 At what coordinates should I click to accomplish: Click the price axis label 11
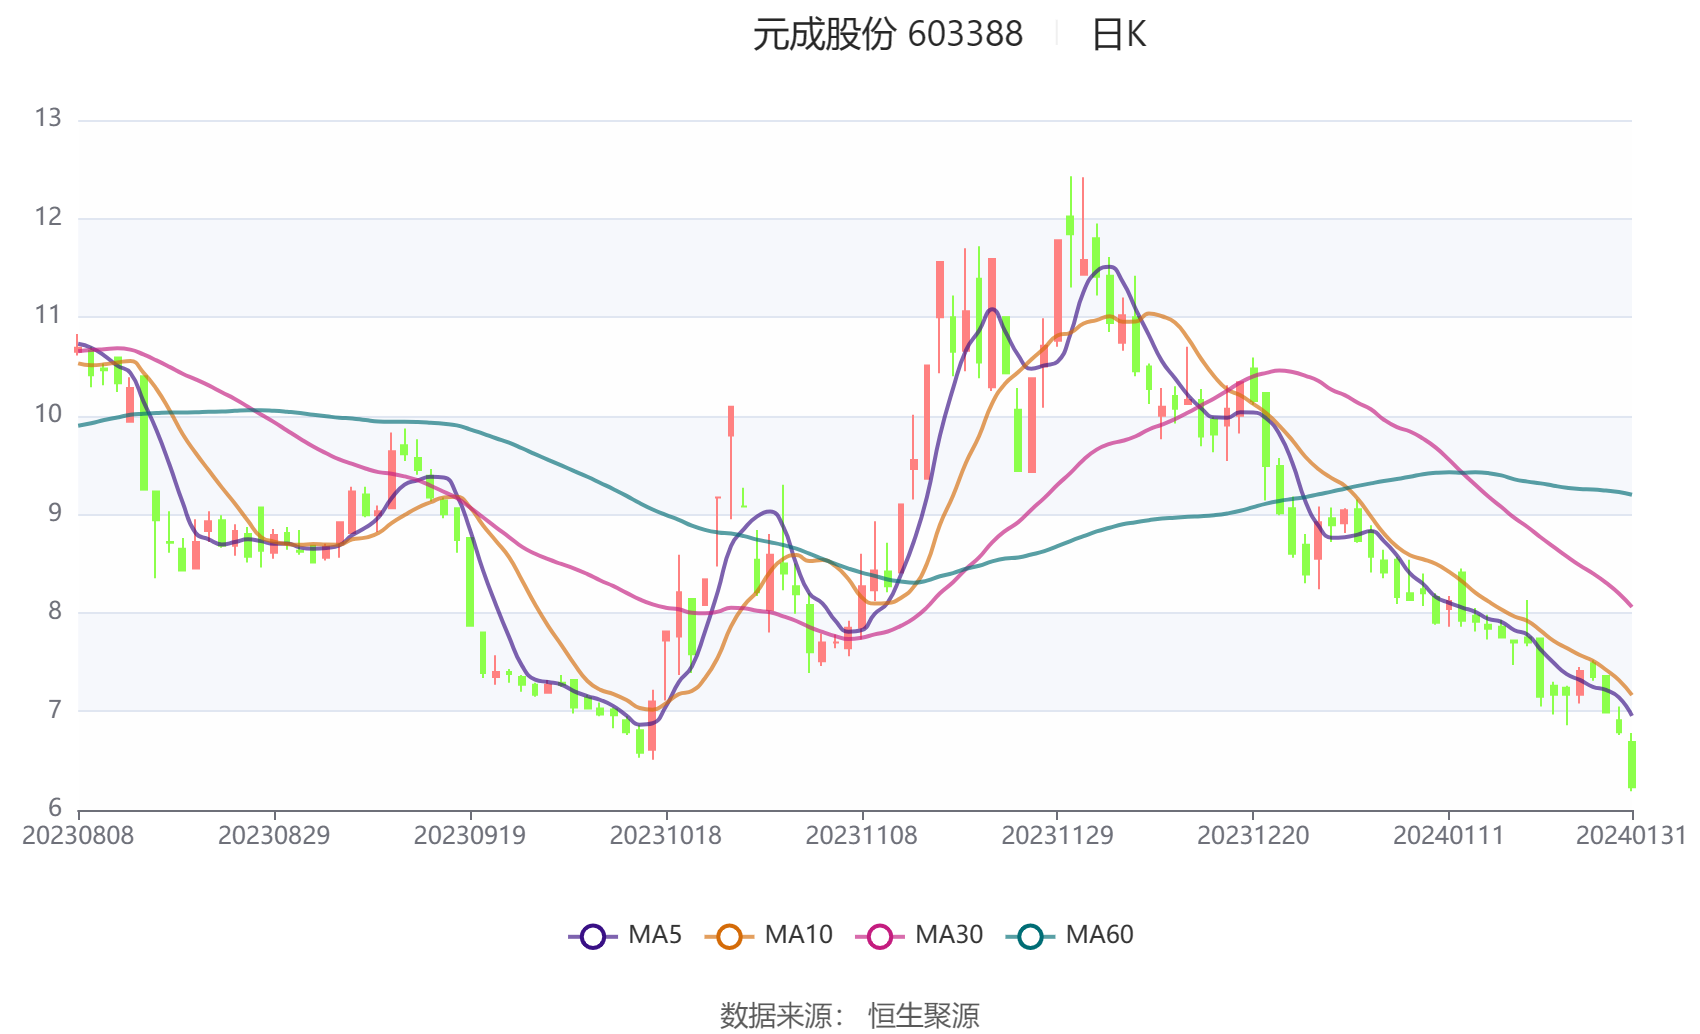tap(48, 315)
